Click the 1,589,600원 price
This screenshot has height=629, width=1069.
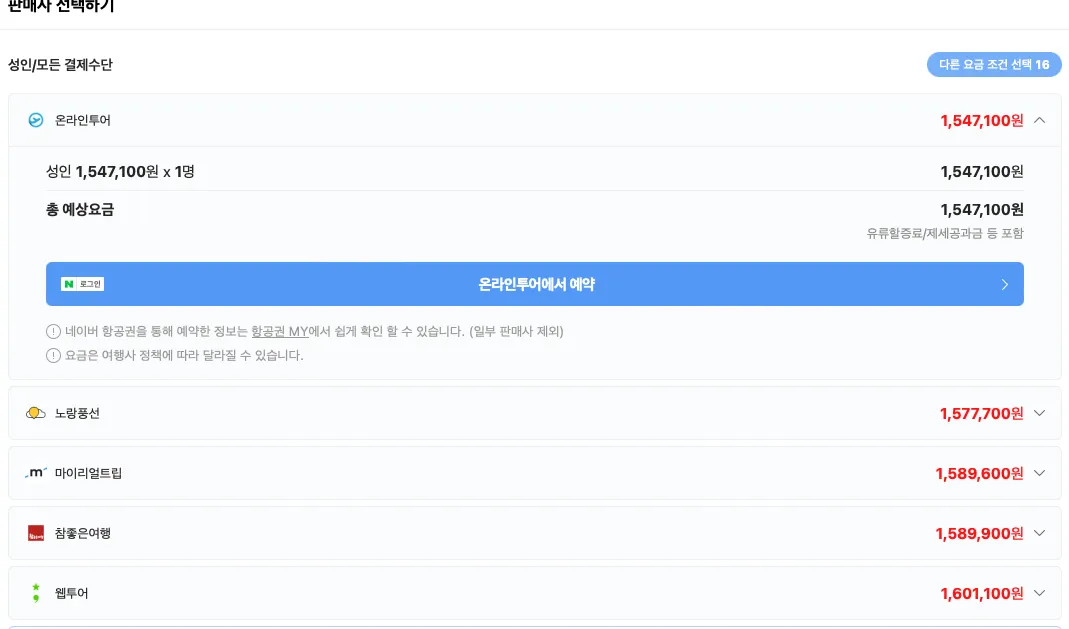click(x=979, y=474)
